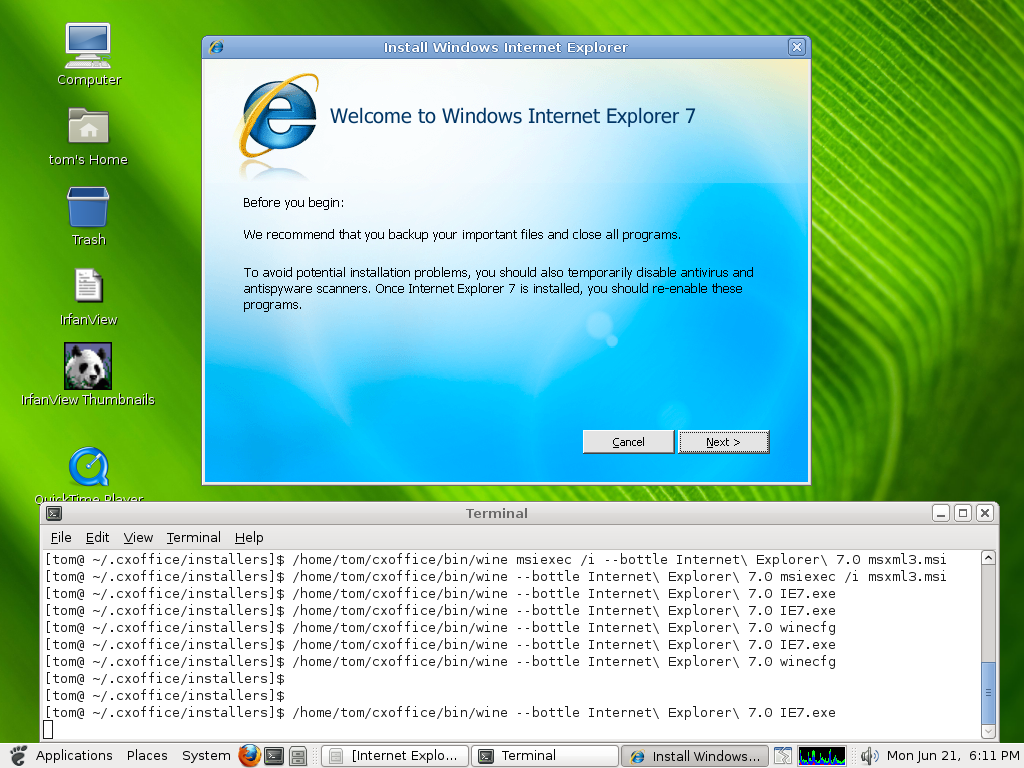
Task: Expand the Places panel menu
Action: 147,756
